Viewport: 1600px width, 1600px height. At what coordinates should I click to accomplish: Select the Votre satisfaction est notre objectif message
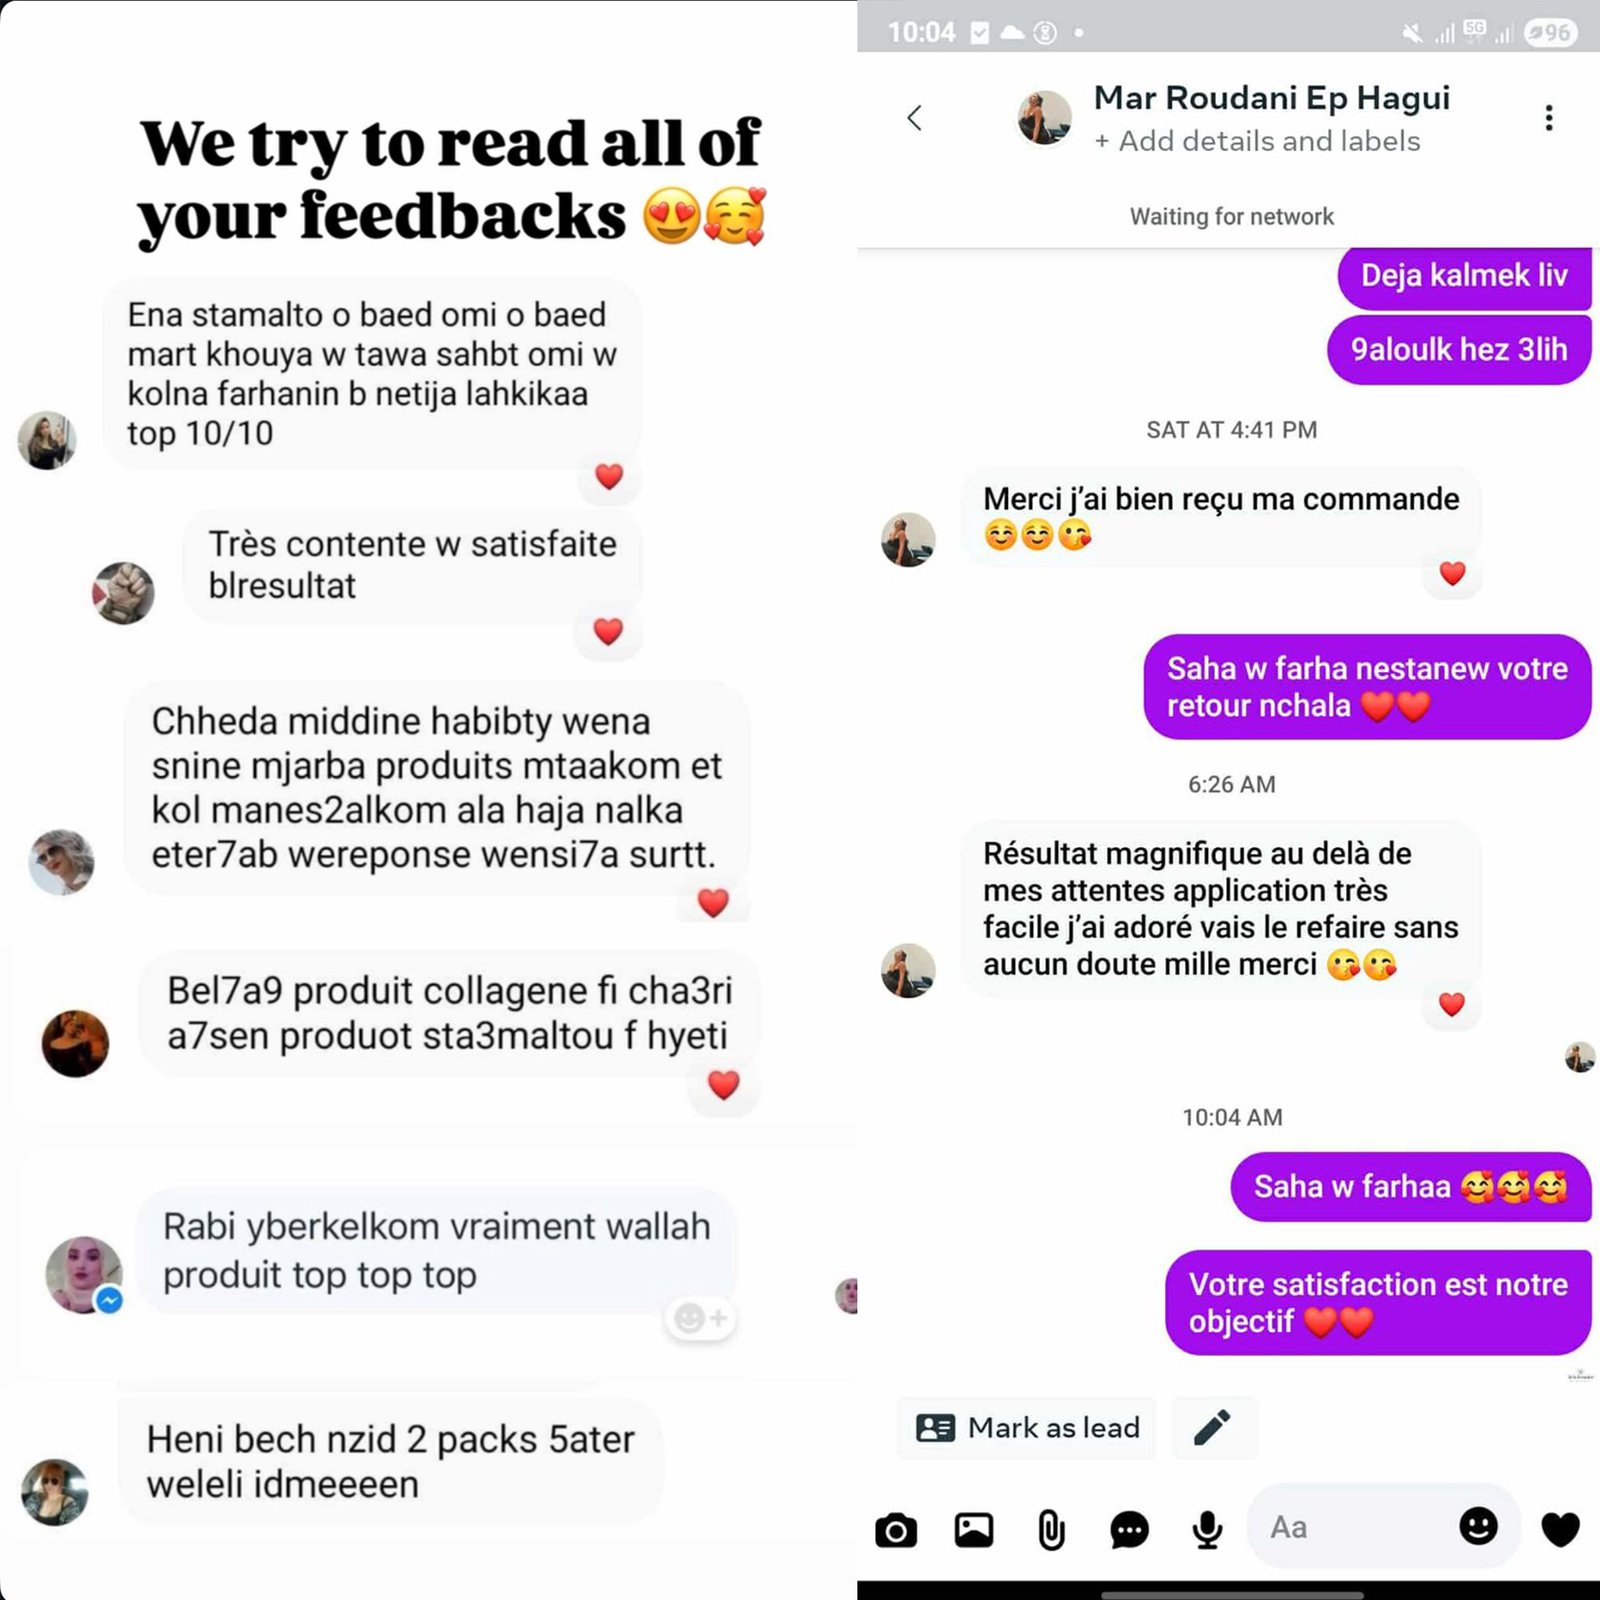(x=1378, y=1302)
